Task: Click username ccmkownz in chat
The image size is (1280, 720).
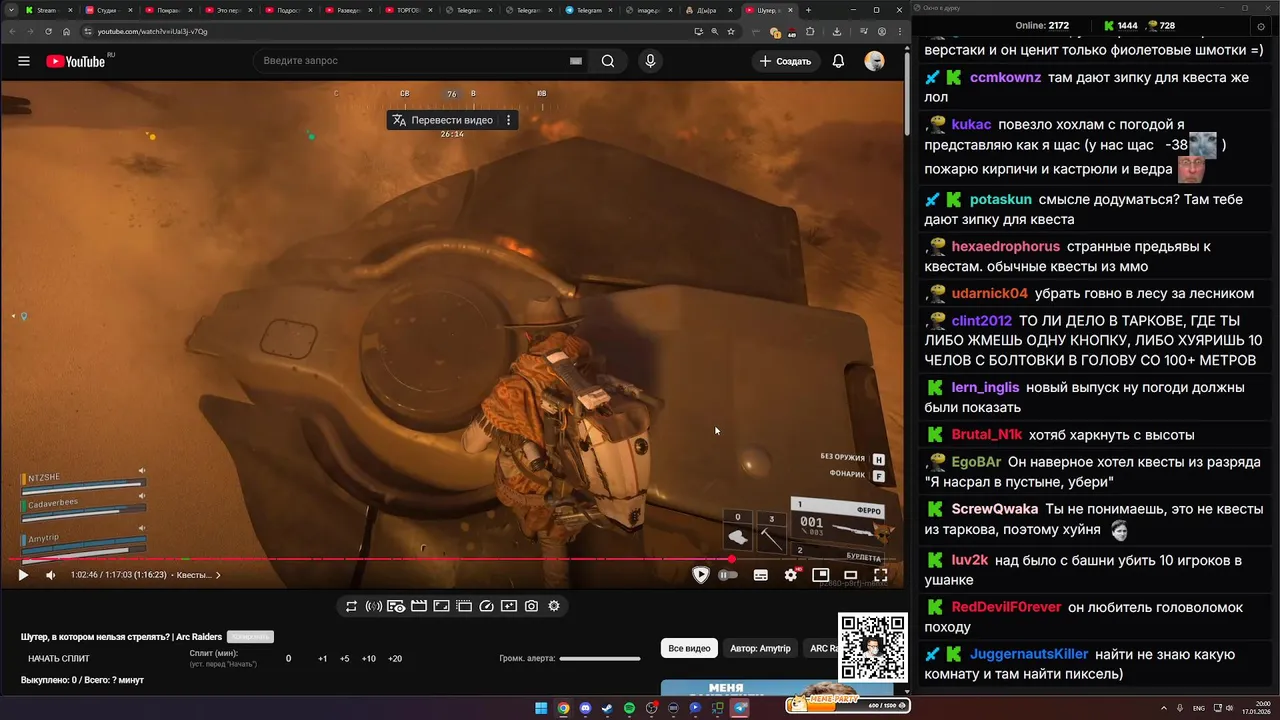Action: 1005,77
